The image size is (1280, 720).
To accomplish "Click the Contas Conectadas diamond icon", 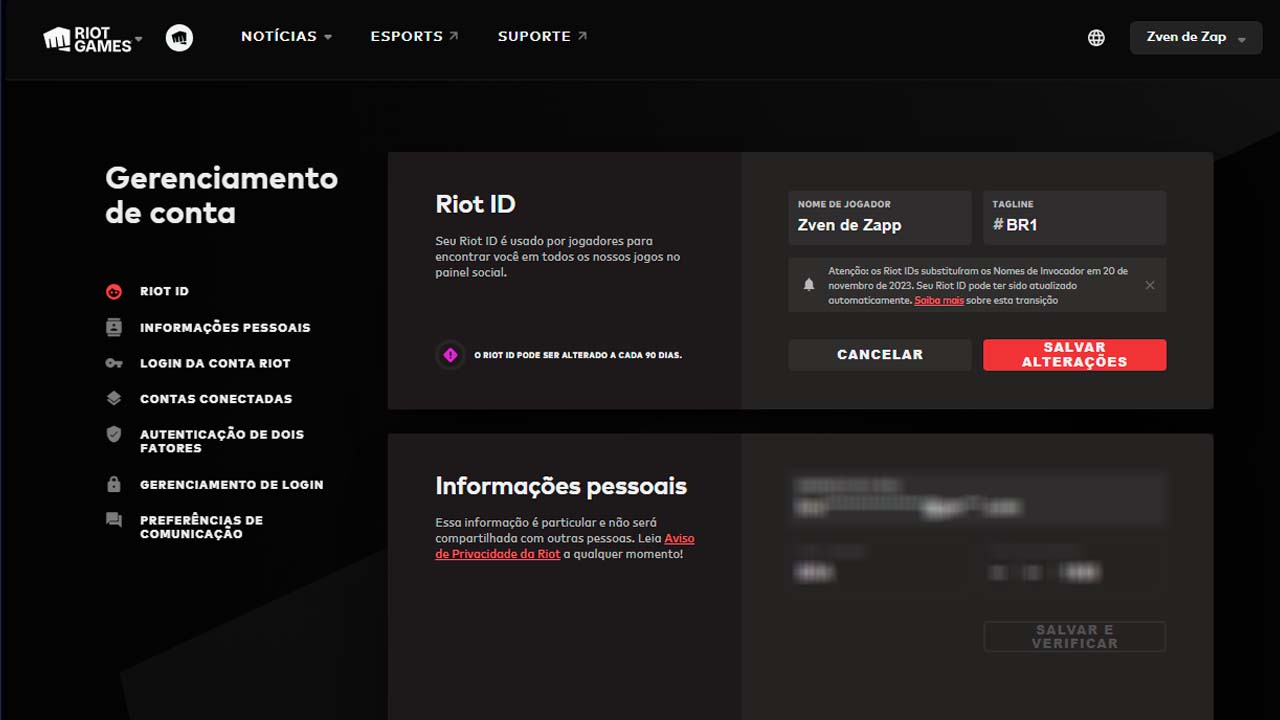I will [x=113, y=398].
